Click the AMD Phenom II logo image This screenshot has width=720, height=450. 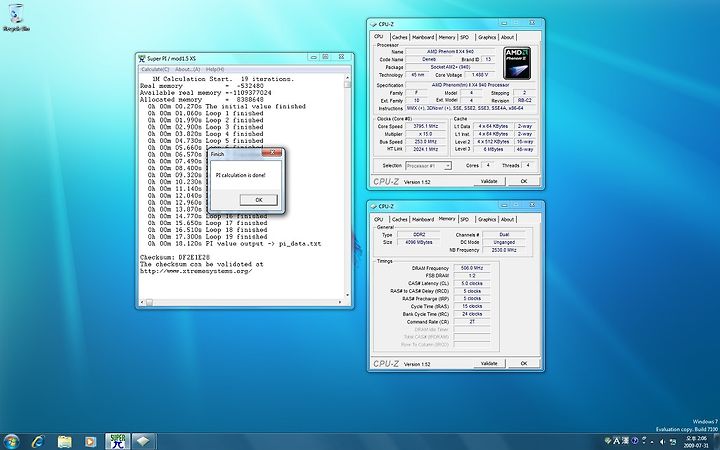pos(517,63)
